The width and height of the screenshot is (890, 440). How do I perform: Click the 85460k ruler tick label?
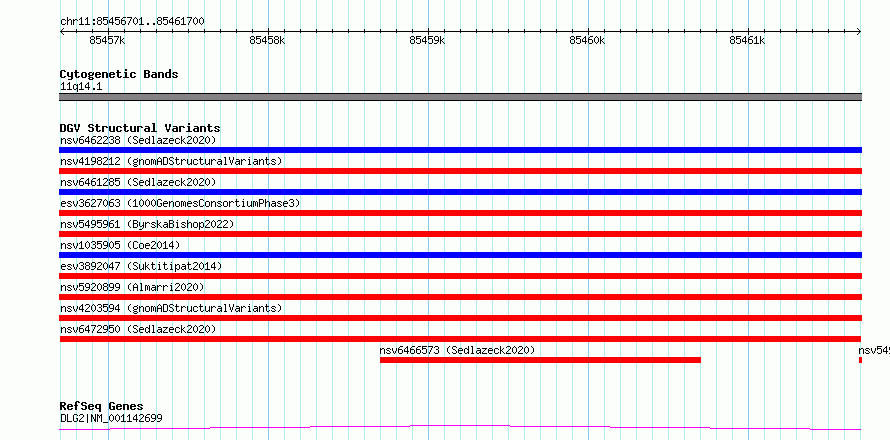(x=587, y=40)
